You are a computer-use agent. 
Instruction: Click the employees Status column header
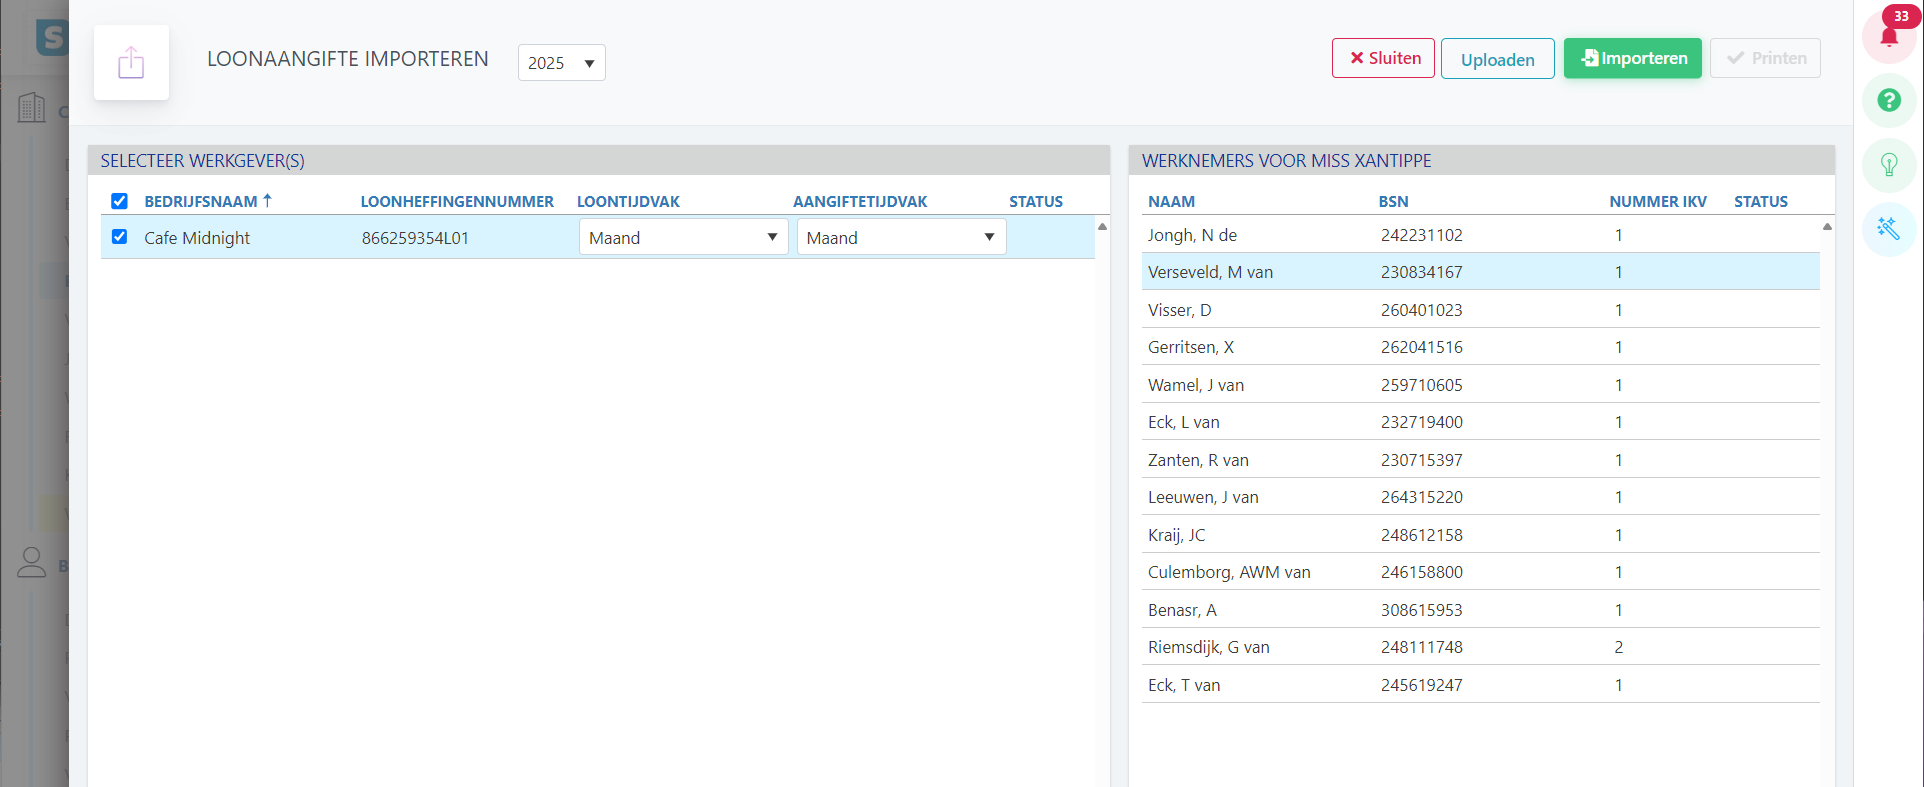click(1761, 201)
